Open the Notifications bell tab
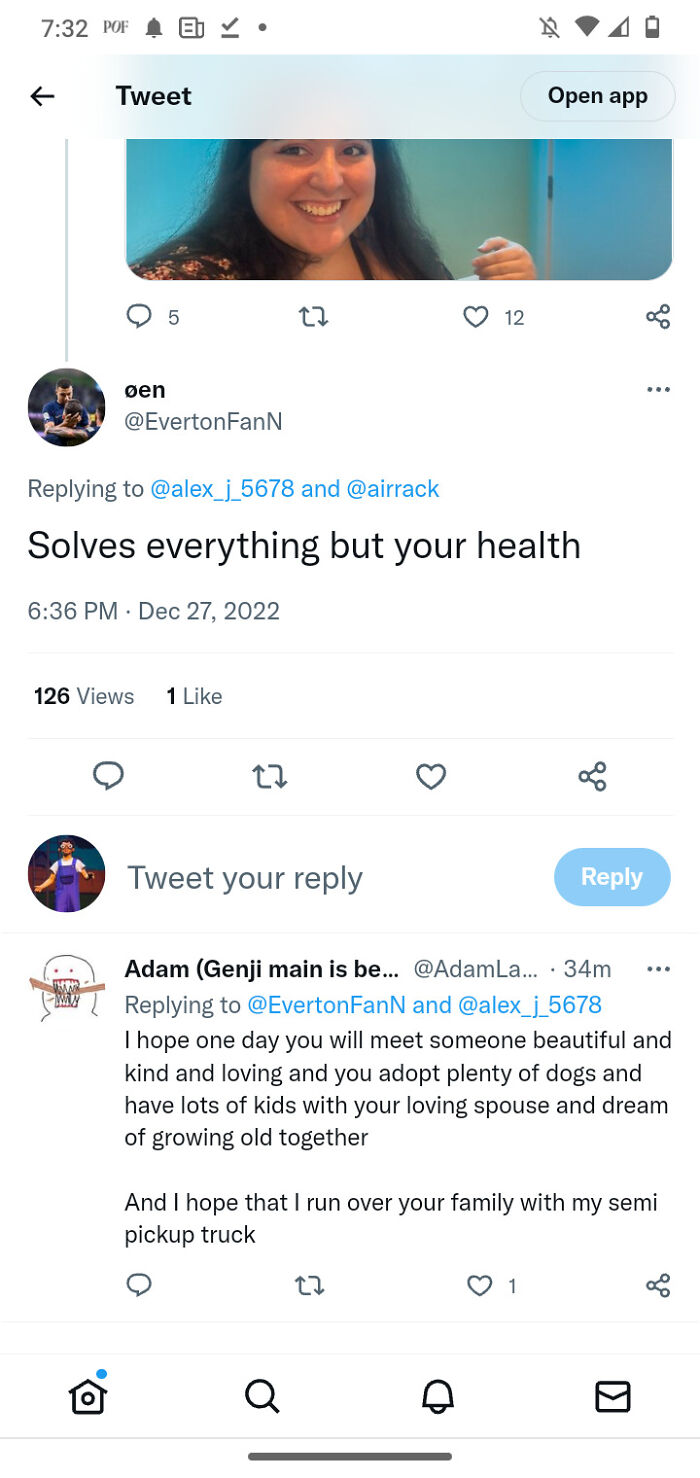 [437, 1396]
